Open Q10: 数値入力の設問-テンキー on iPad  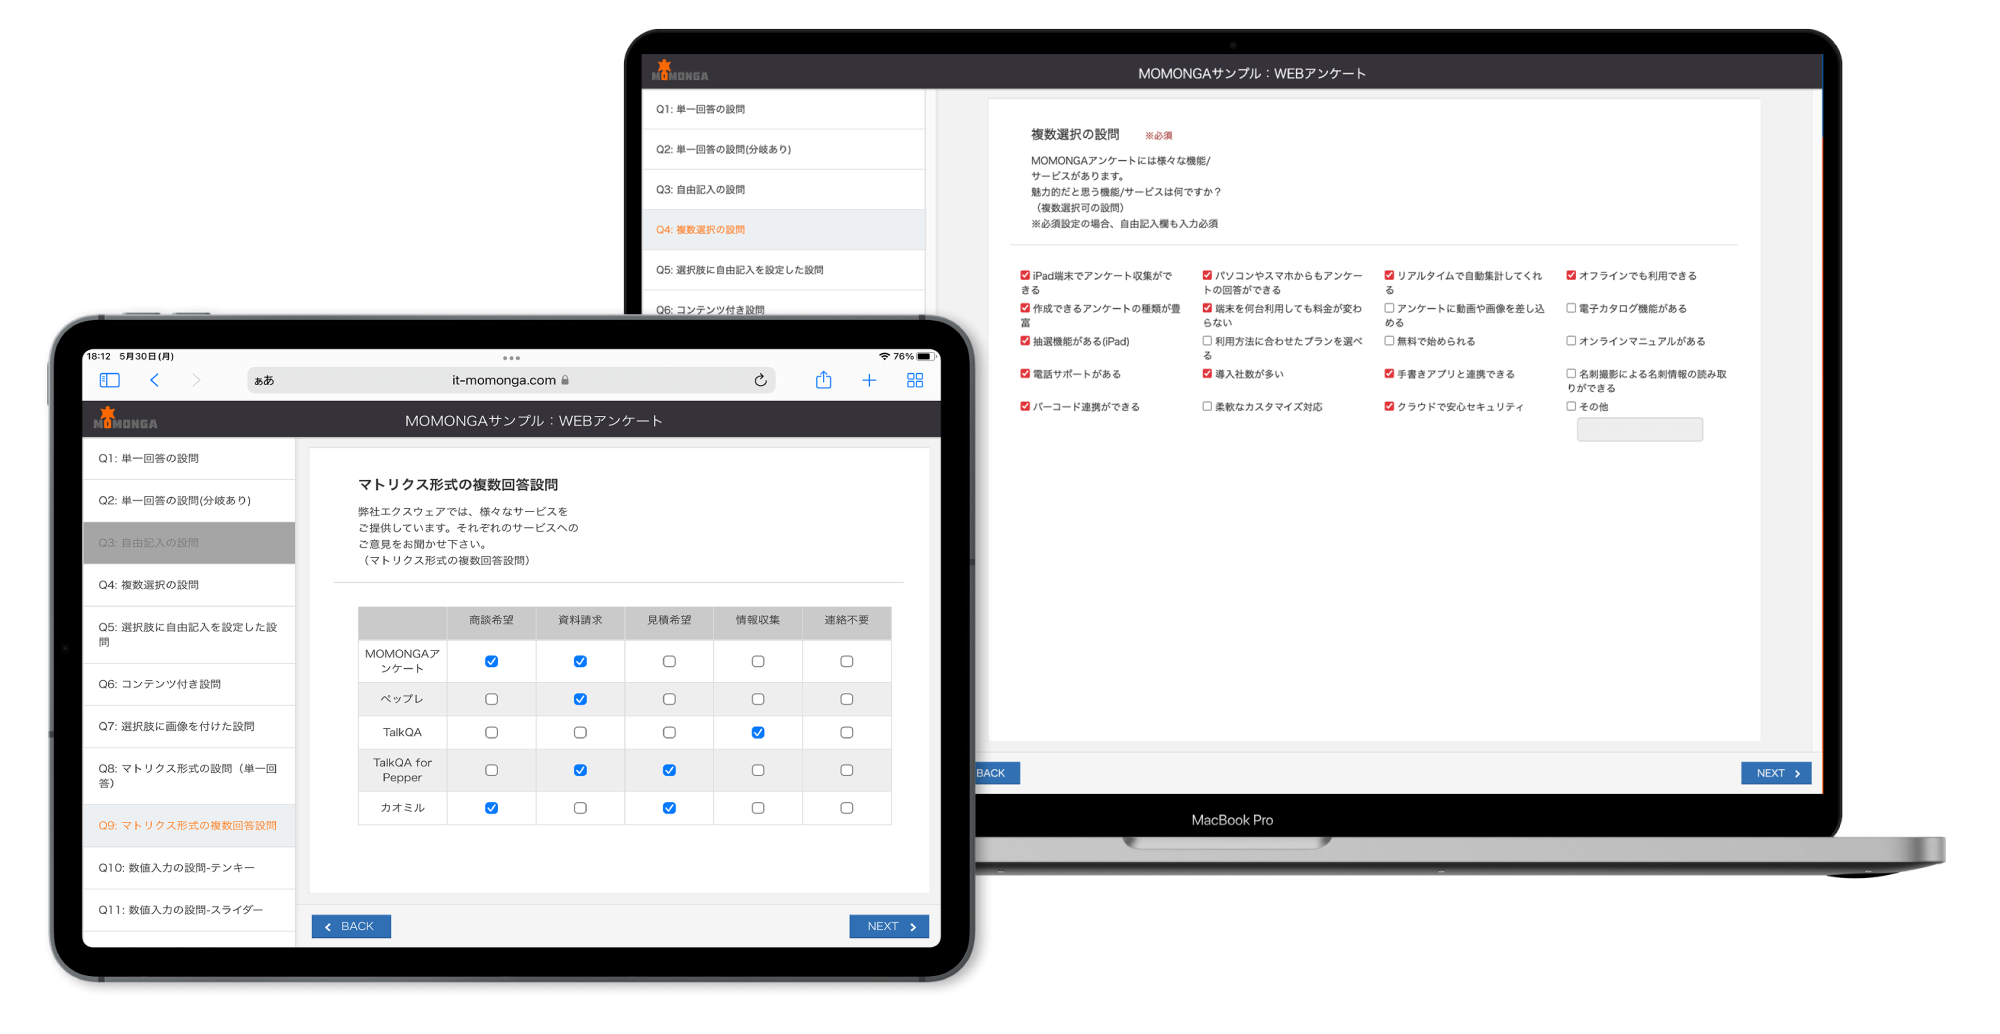pyautogui.click(x=189, y=868)
